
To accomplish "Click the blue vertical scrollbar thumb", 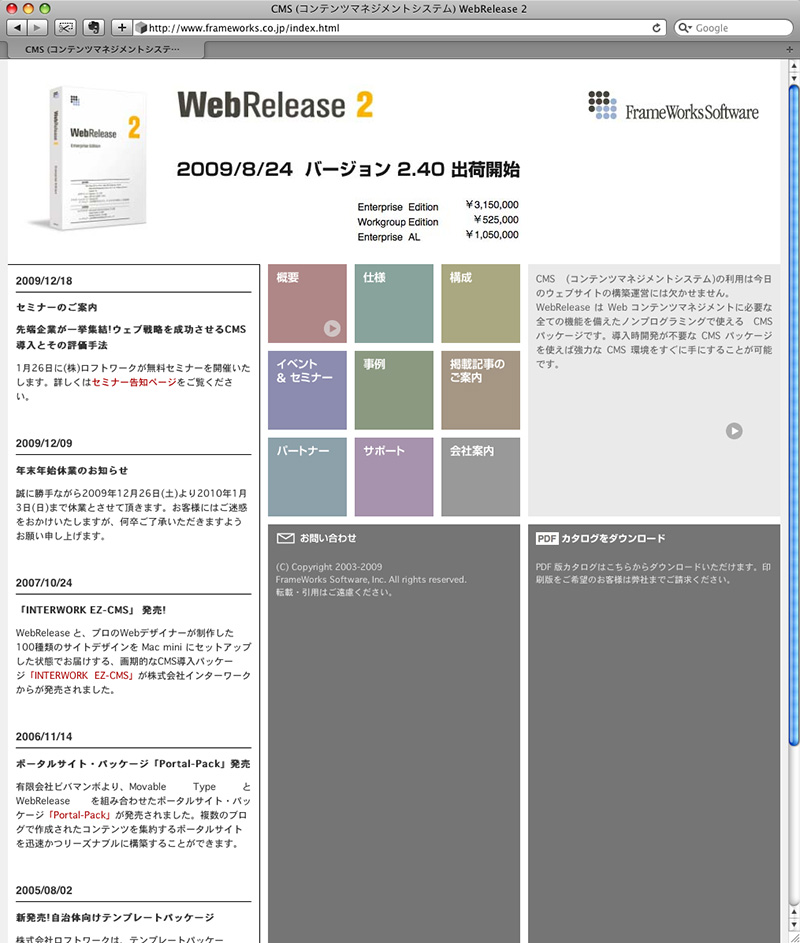I will click(793, 415).
